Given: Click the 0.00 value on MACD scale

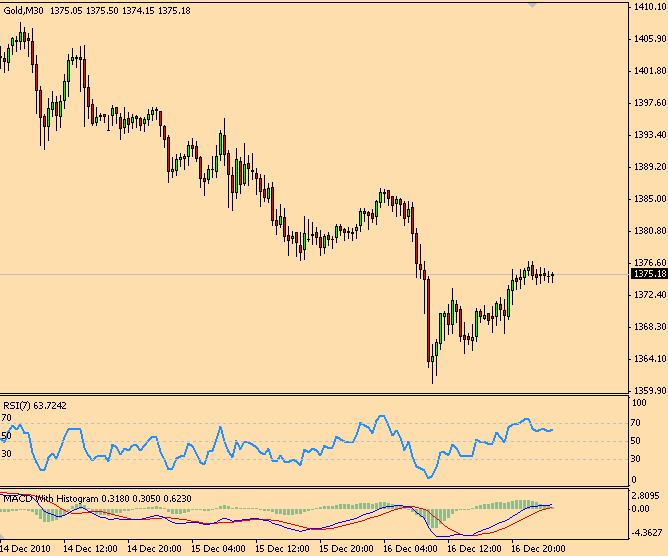Looking at the screenshot, I should (x=641, y=509).
